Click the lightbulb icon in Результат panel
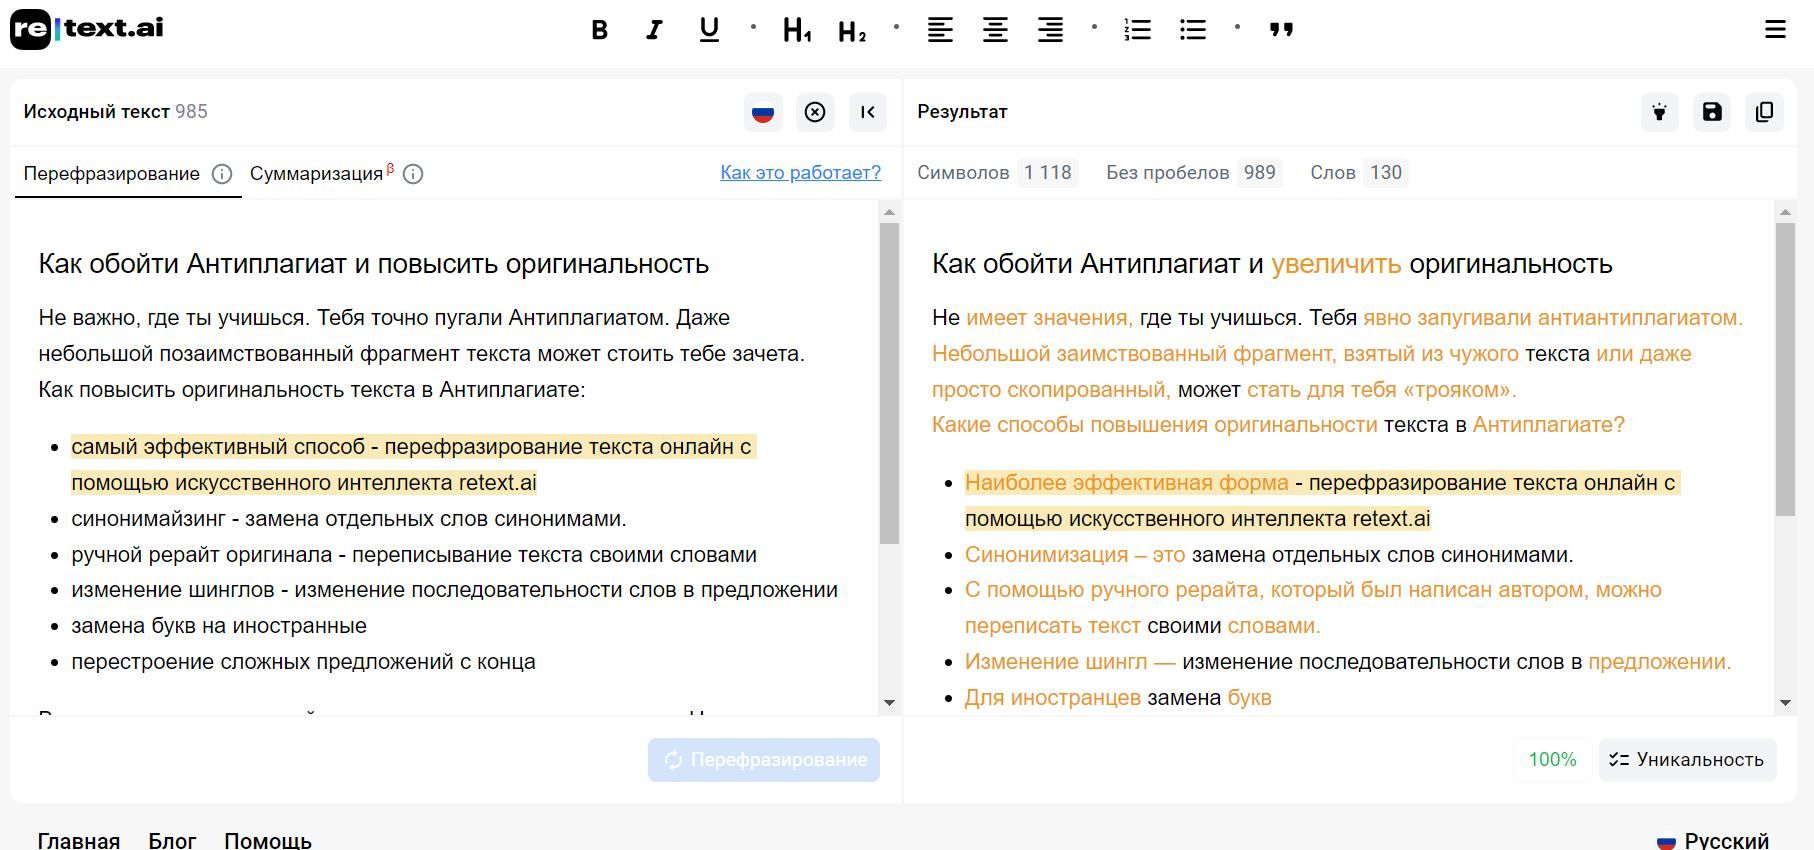The image size is (1814, 850). pos(1660,112)
